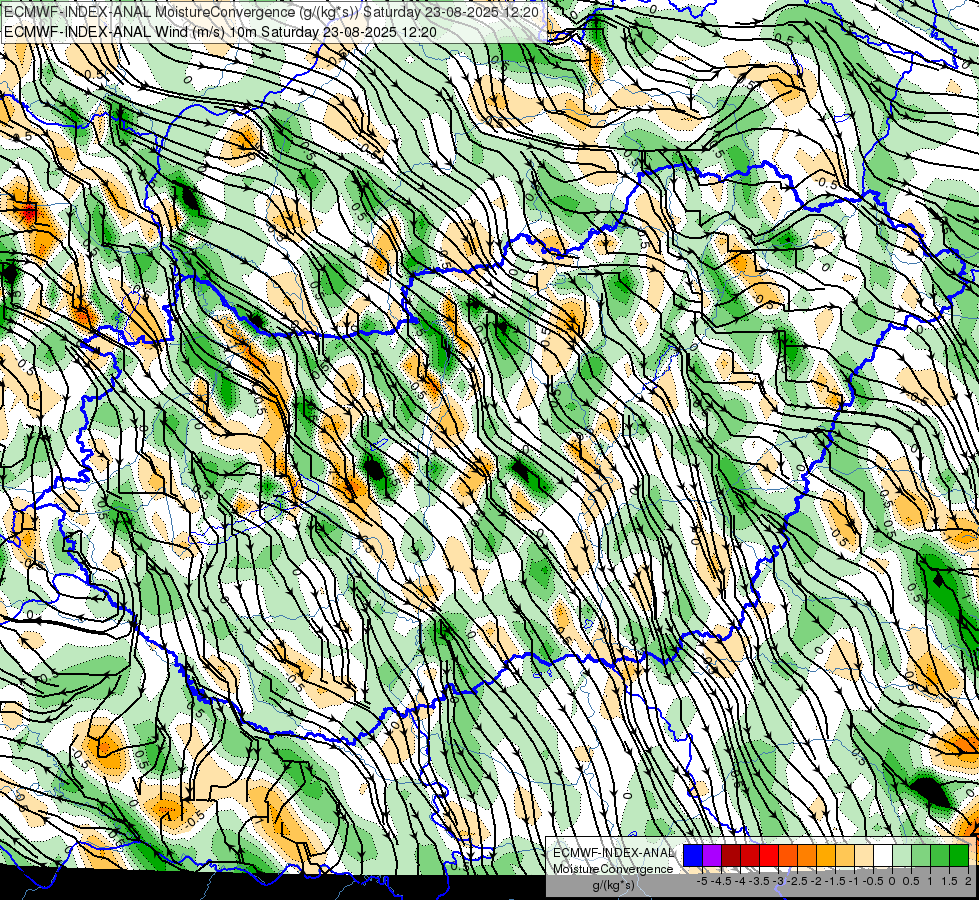Click the darkest green legend swatch
Image resolution: width=979 pixels, height=900 pixels.
(x=959, y=856)
